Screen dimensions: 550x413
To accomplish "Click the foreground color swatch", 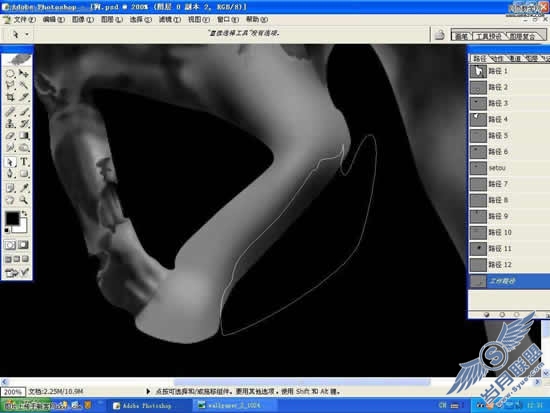I will tap(12, 219).
